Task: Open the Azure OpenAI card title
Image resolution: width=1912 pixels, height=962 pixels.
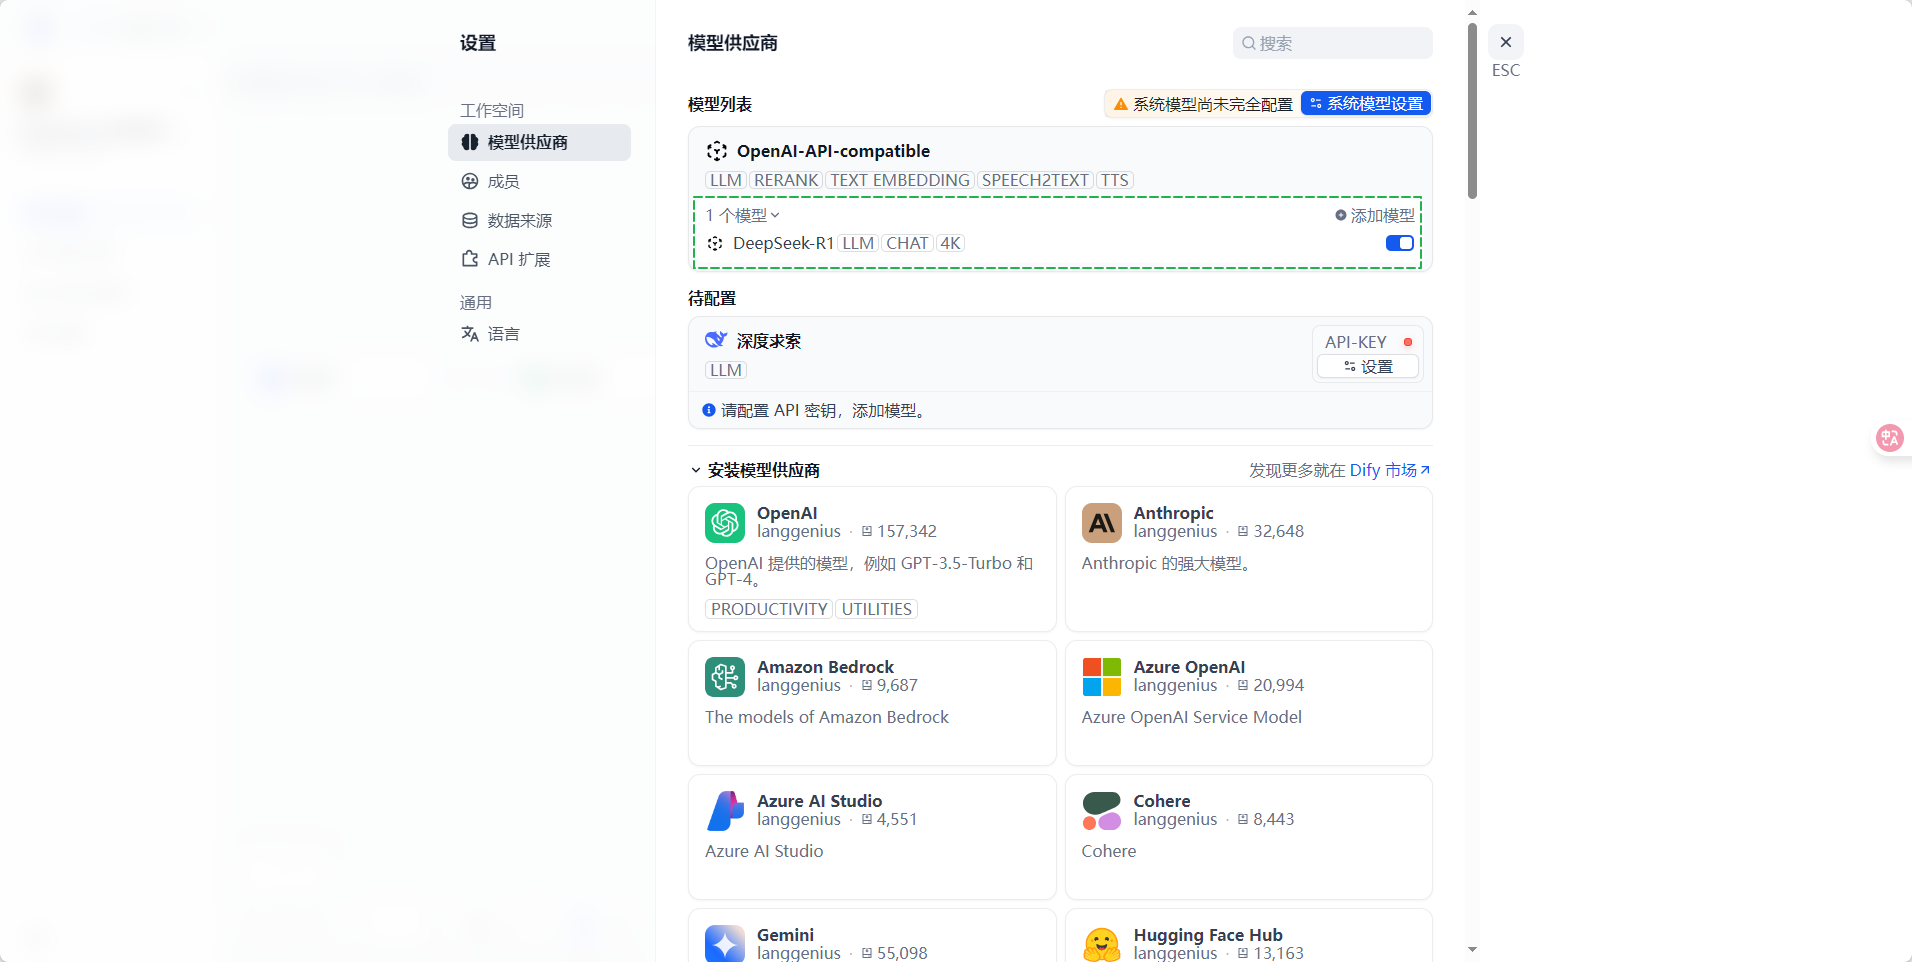Action: (x=1189, y=667)
